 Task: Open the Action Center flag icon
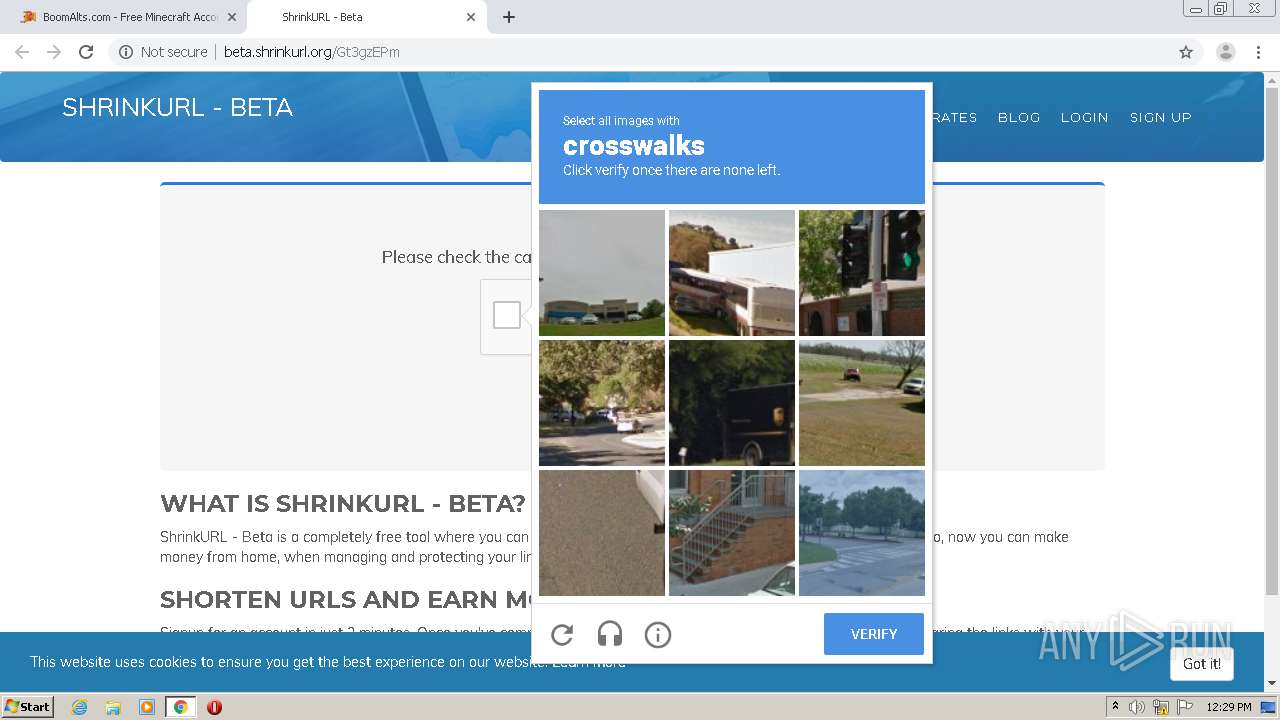[x=1184, y=707]
